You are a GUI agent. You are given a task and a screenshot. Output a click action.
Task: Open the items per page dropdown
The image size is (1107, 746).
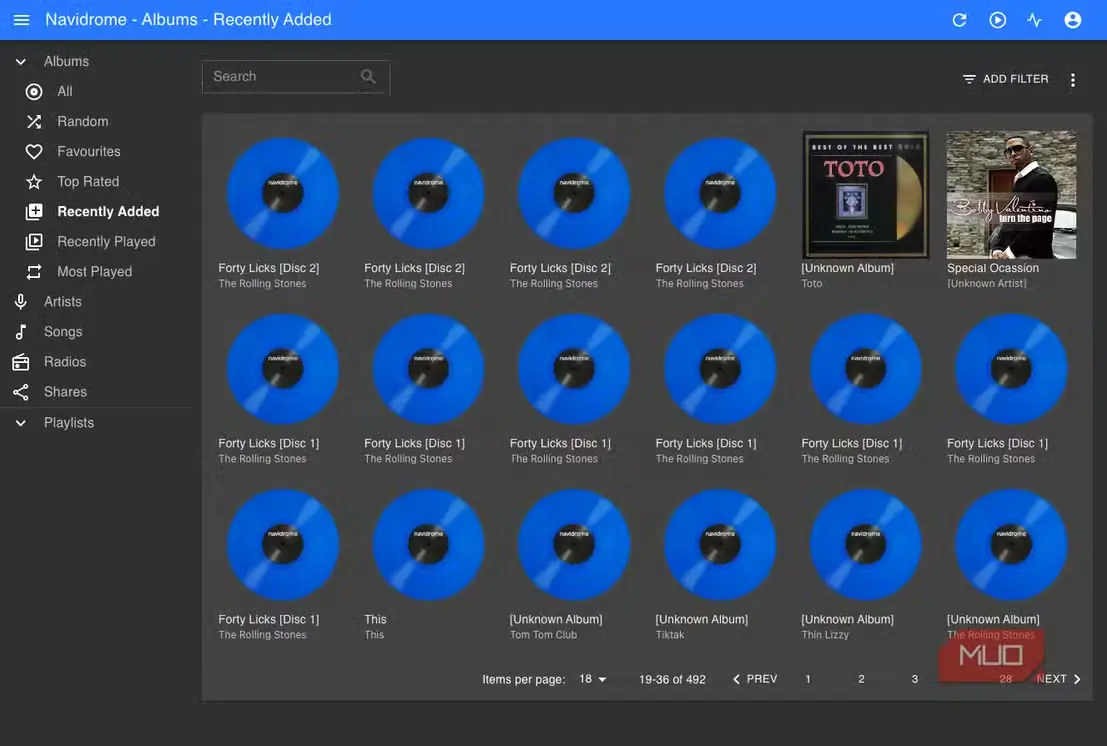coord(592,679)
